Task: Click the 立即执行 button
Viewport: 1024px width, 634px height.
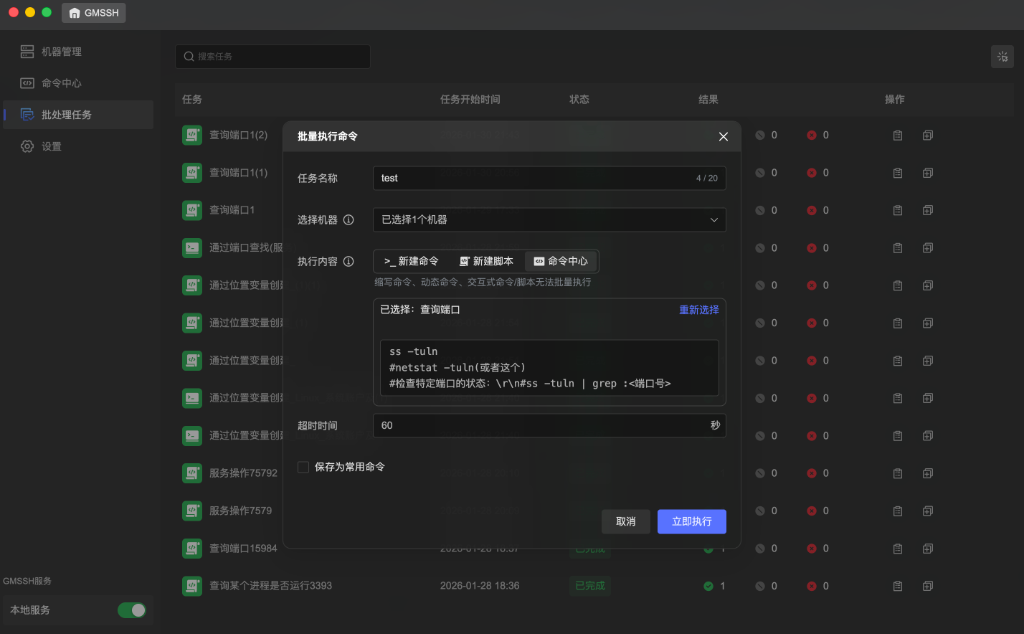Action: click(x=692, y=522)
